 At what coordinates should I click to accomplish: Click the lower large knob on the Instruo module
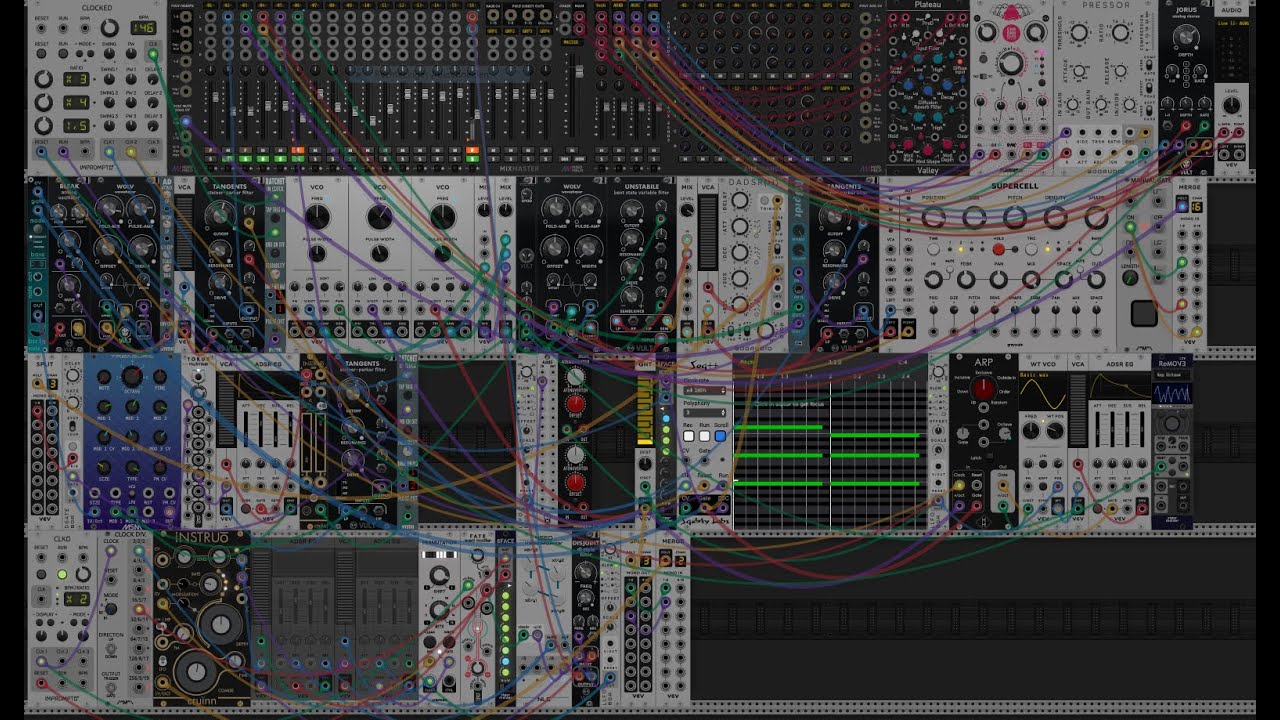(x=197, y=673)
